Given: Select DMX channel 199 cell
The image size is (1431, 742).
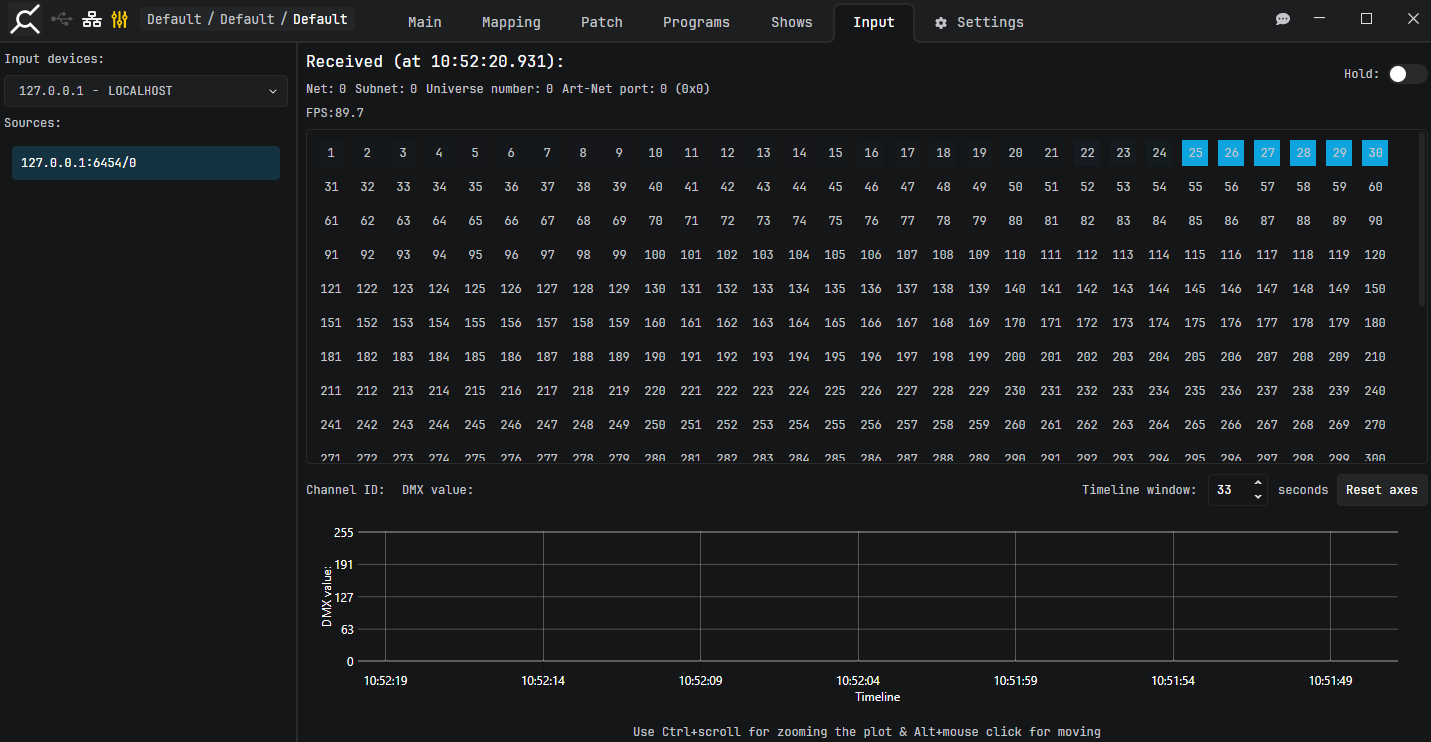Looking at the screenshot, I should pyautogui.click(x=979, y=357).
